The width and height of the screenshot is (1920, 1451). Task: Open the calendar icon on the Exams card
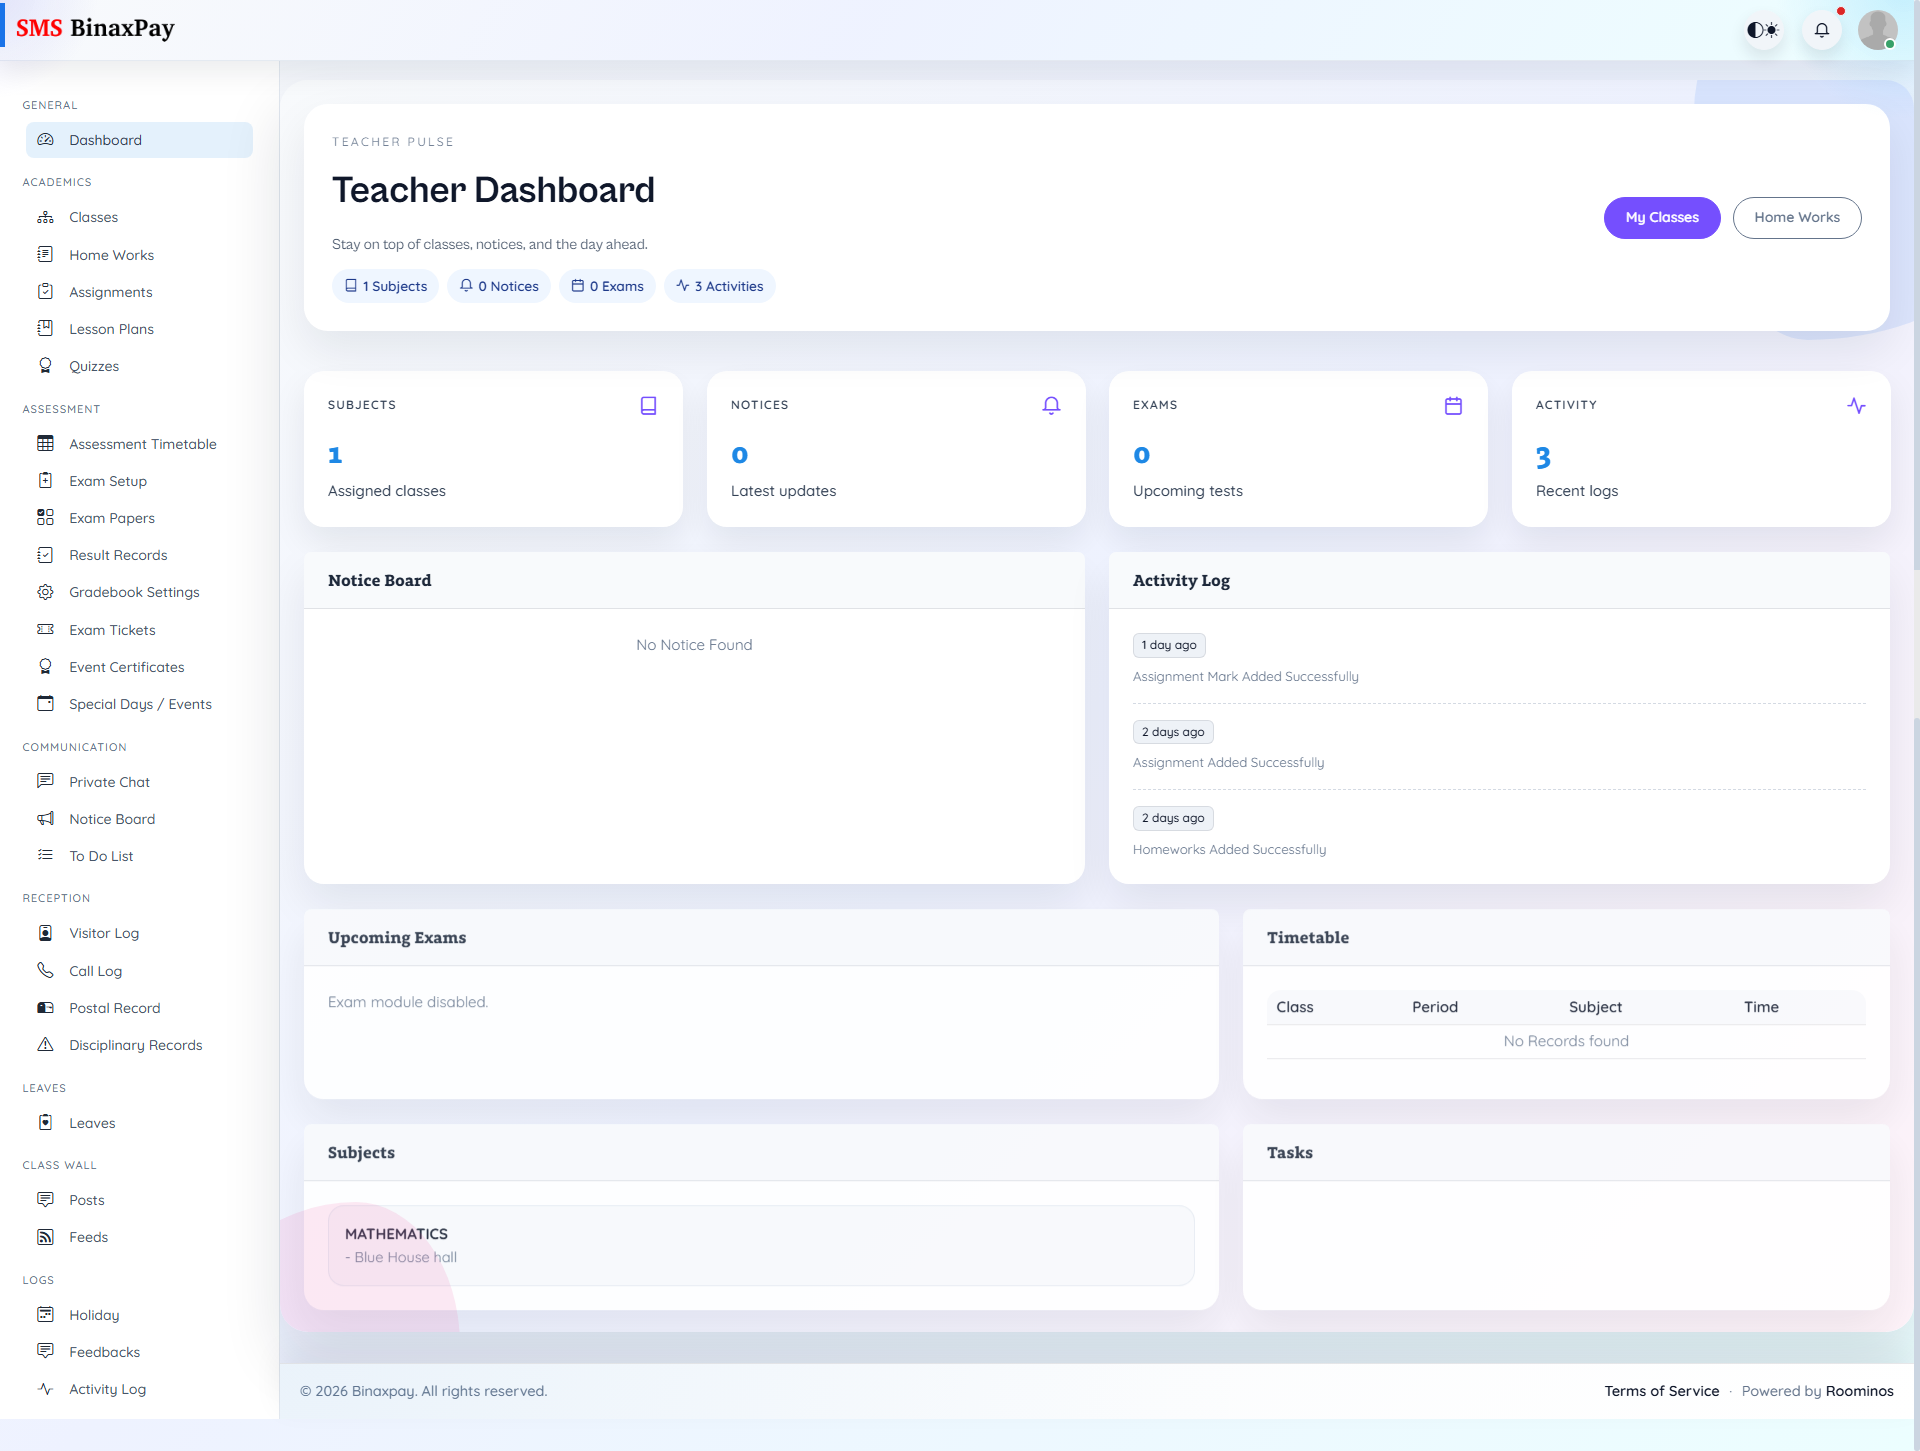click(1454, 405)
